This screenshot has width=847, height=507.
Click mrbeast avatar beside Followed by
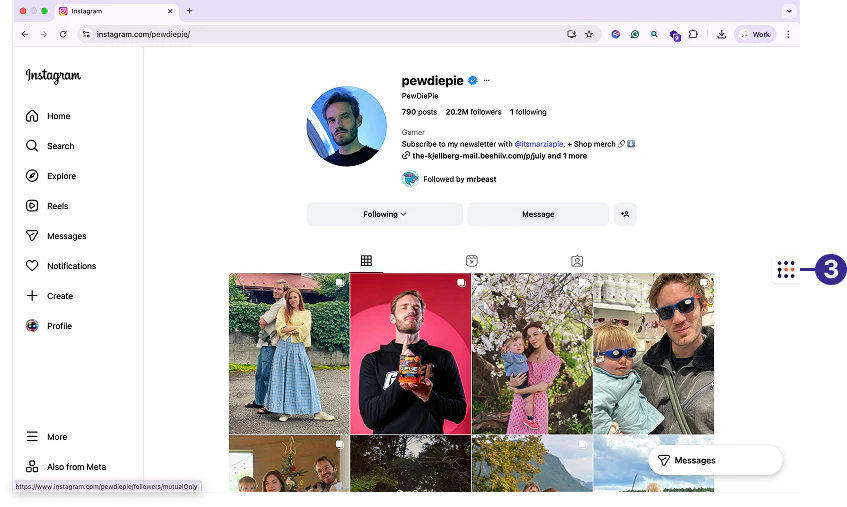click(410, 179)
